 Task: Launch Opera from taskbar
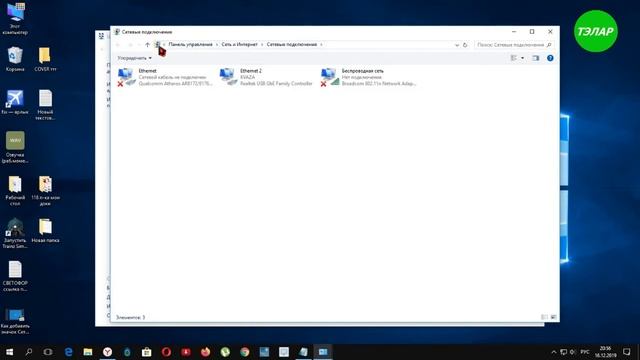click(166, 352)
